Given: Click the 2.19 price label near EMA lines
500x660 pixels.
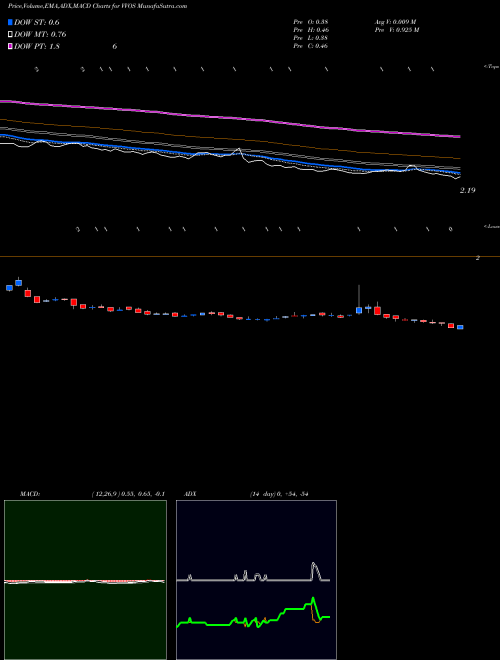Looking at the screenshot, I should point(467,190).
